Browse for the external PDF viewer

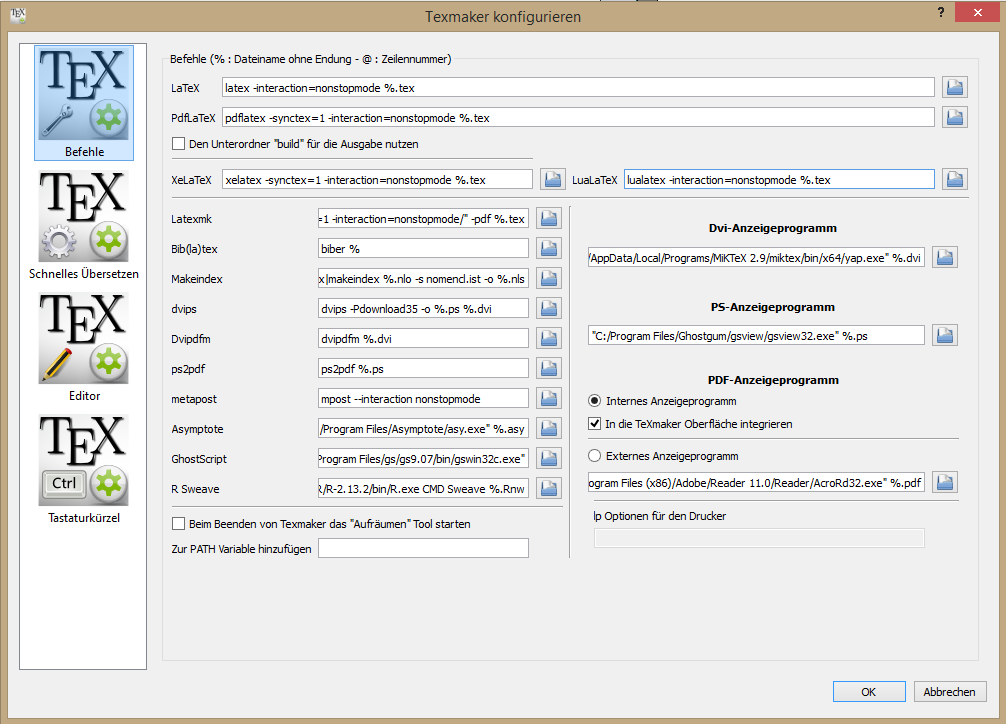pyautogui.click(x=944, y=482)
